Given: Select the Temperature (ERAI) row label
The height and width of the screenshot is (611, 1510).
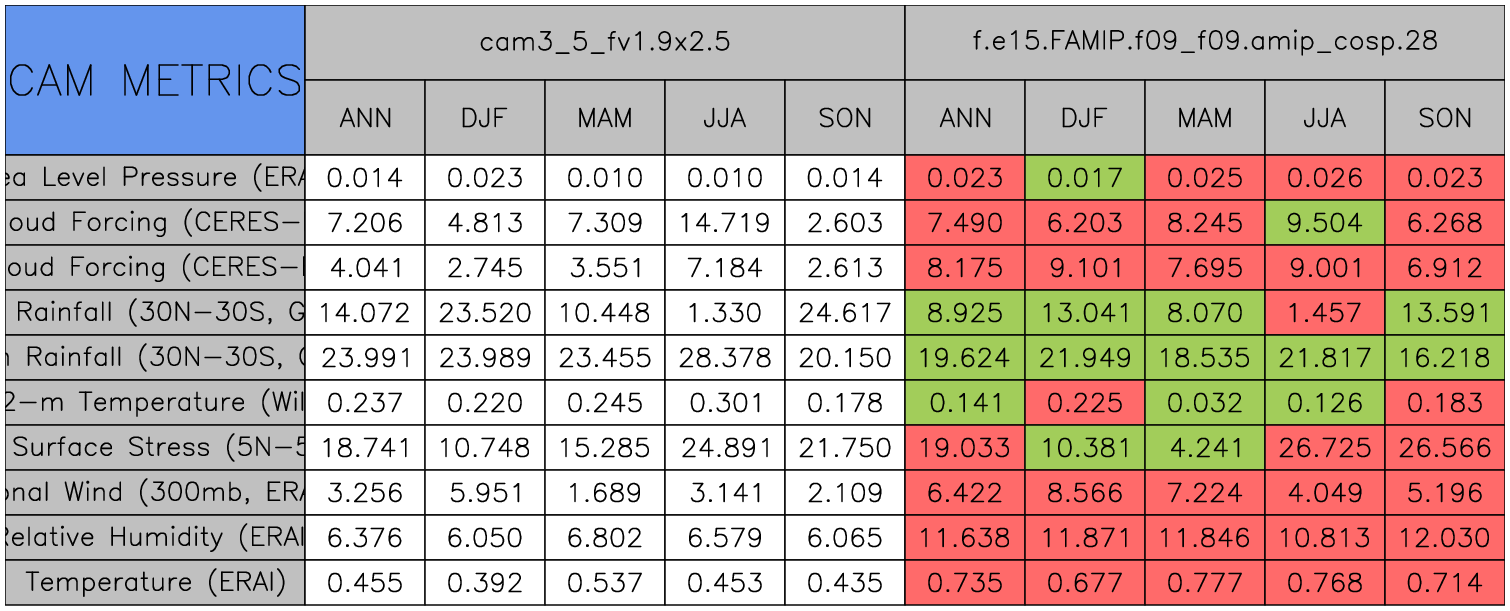Looking at the screenshot, I should pos(155,582).
